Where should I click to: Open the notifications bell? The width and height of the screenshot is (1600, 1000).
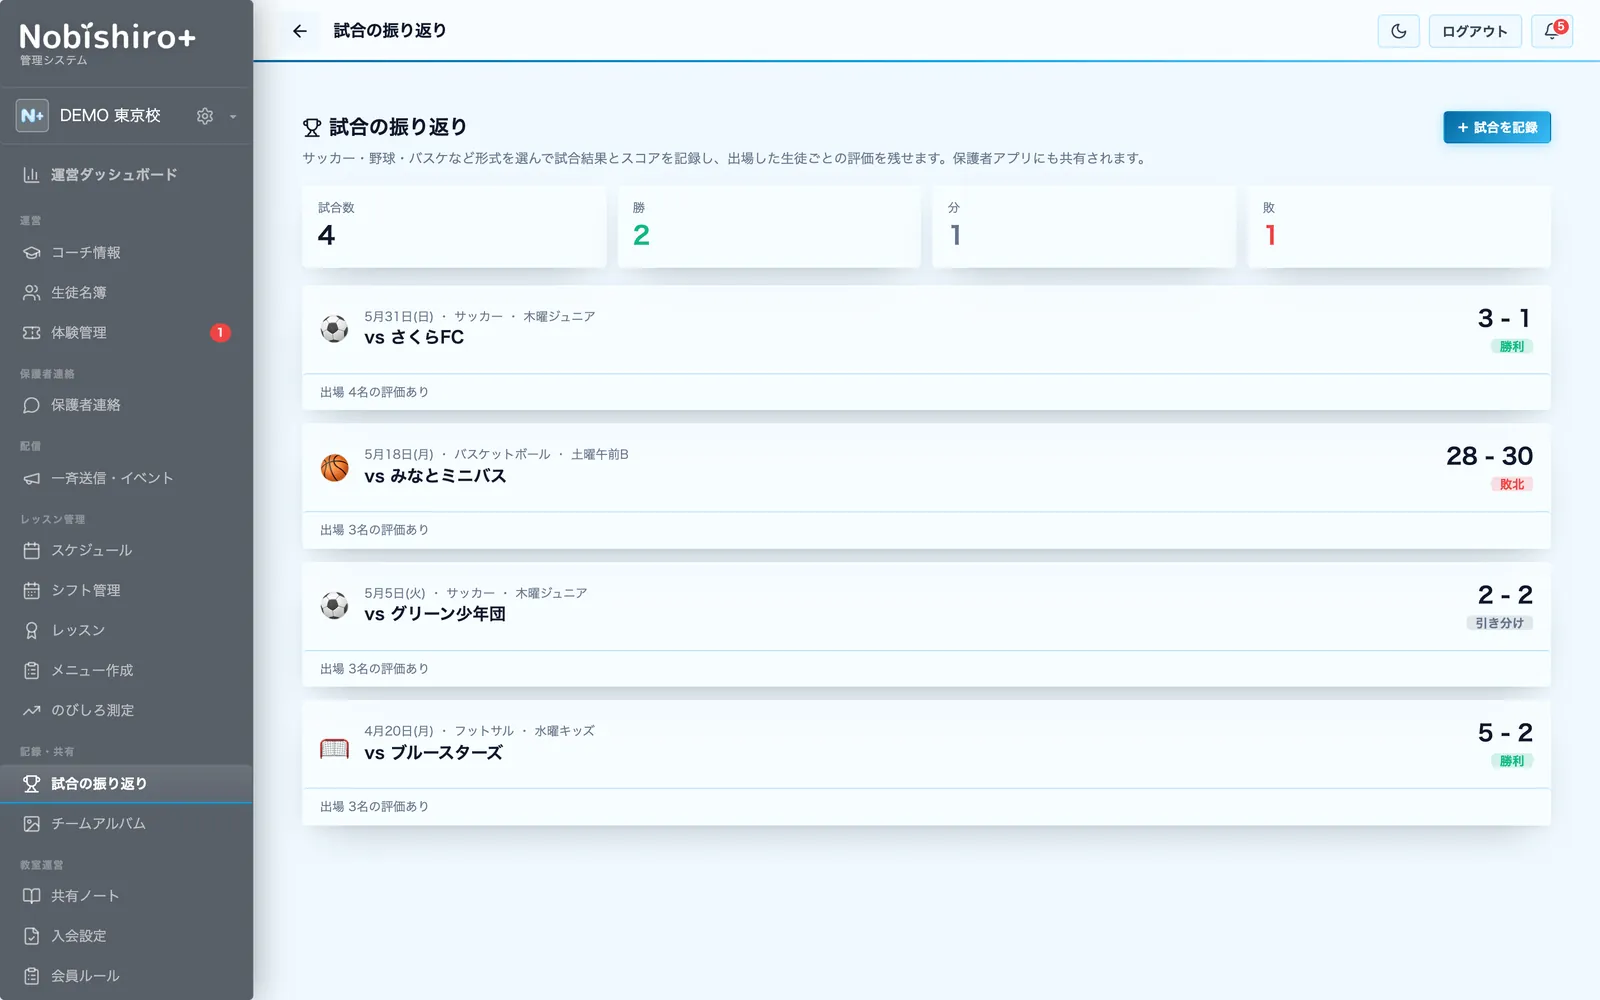pyautogui.click(x=1552, y=31)
